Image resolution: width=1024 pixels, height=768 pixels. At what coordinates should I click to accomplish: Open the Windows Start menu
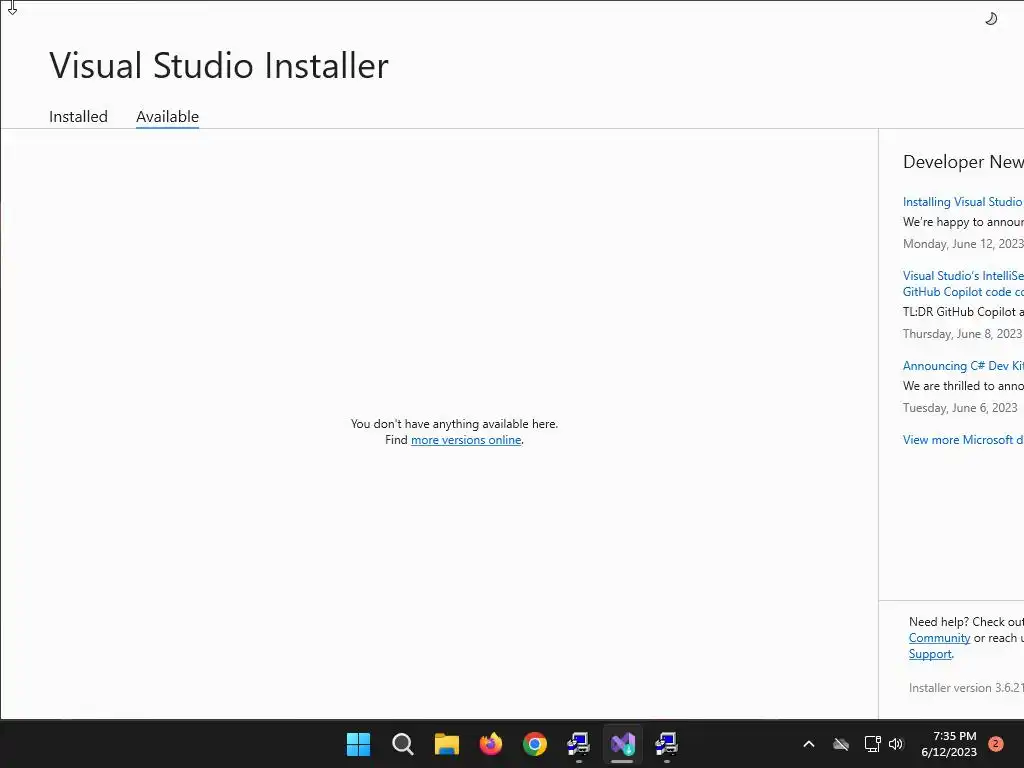358,744
